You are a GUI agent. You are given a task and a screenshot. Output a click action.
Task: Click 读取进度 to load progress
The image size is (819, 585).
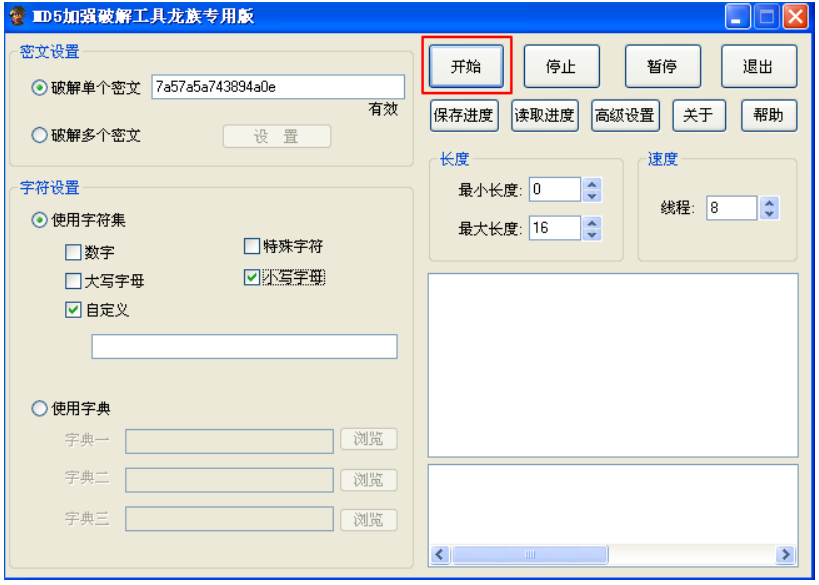point(548,115)
